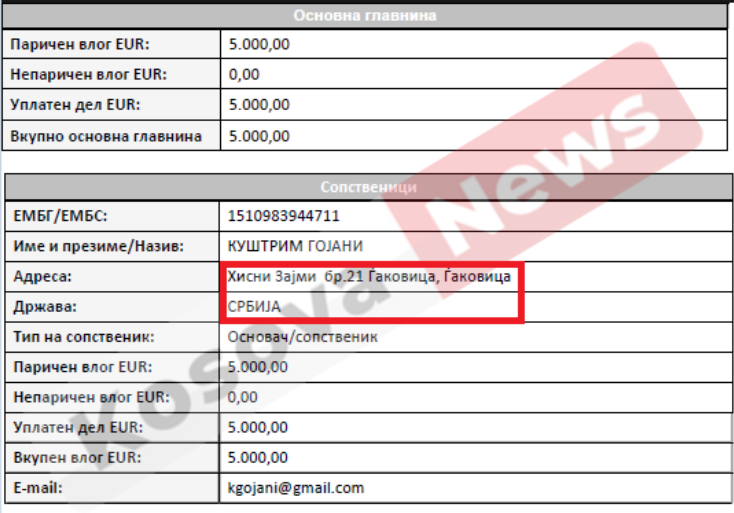Select the Основач/сопственик owner type value
The width and height of the screenshot is (734, 513).
pos(303,337)
